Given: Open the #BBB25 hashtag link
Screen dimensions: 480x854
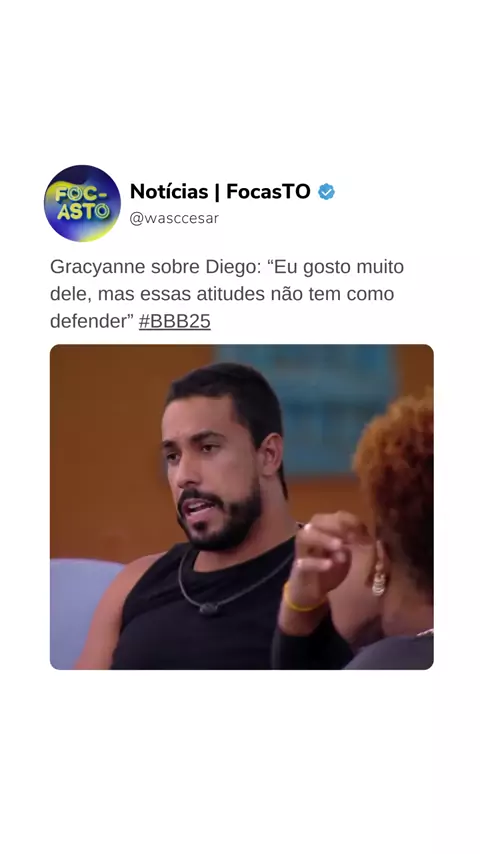Looking at the screenshot, I should 174,321.
